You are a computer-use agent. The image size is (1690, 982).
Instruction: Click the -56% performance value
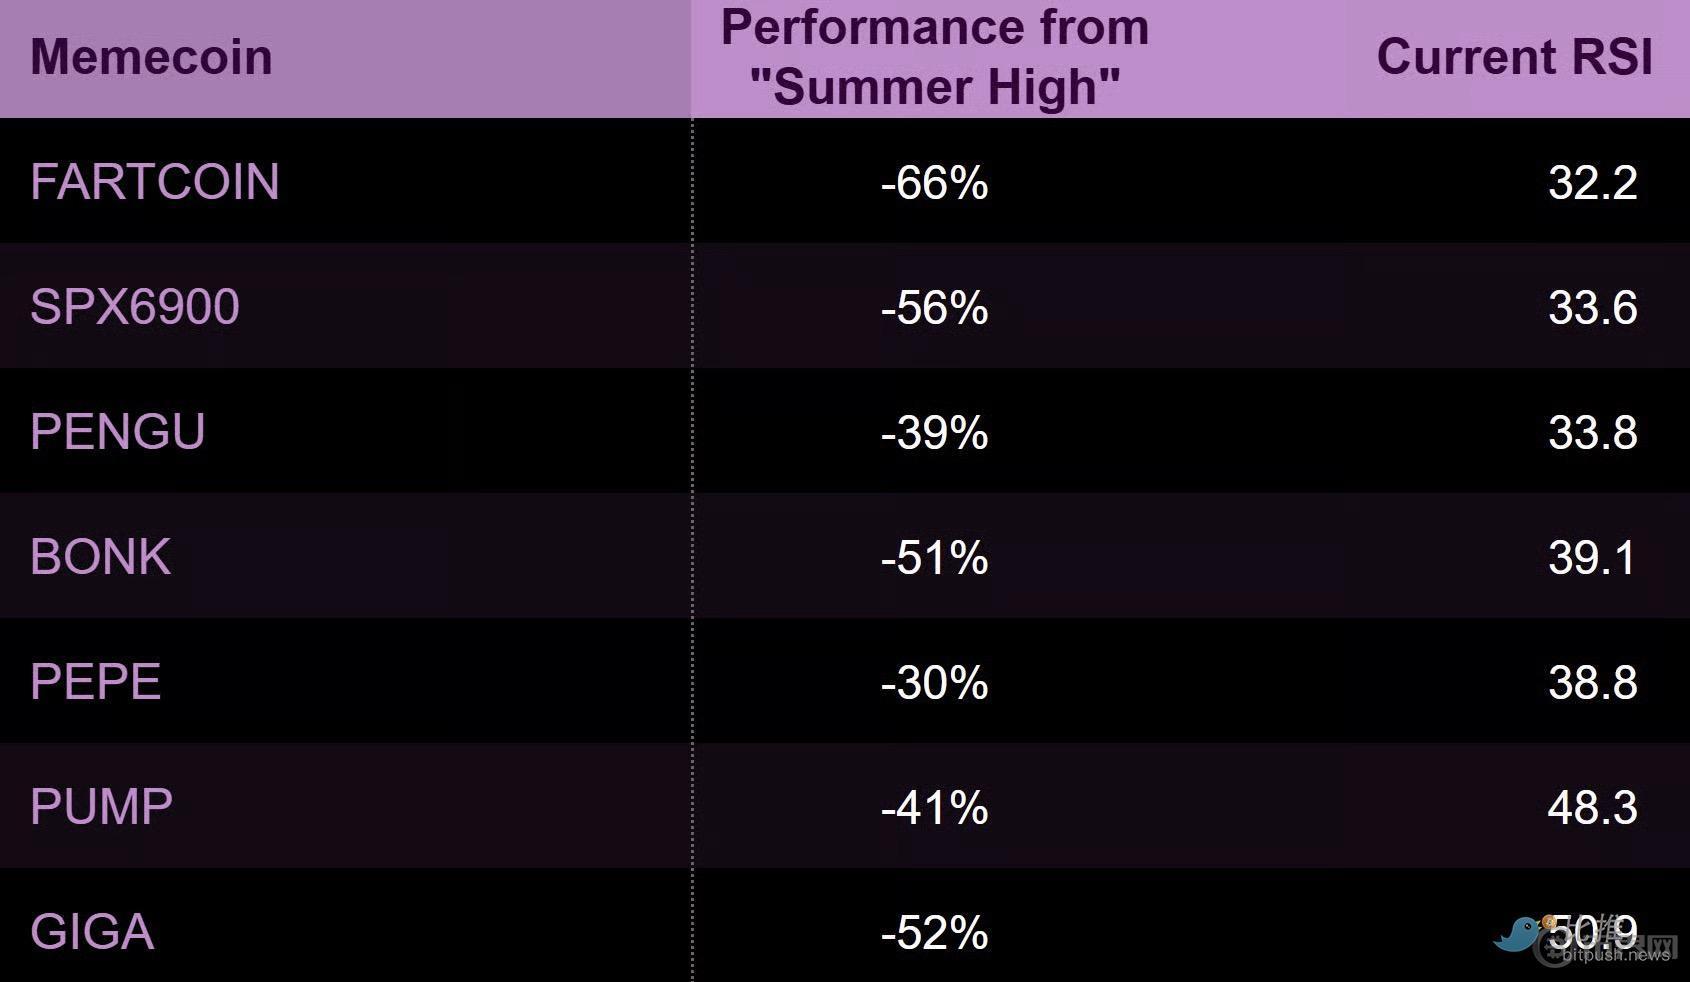click(x=934, y=308)
